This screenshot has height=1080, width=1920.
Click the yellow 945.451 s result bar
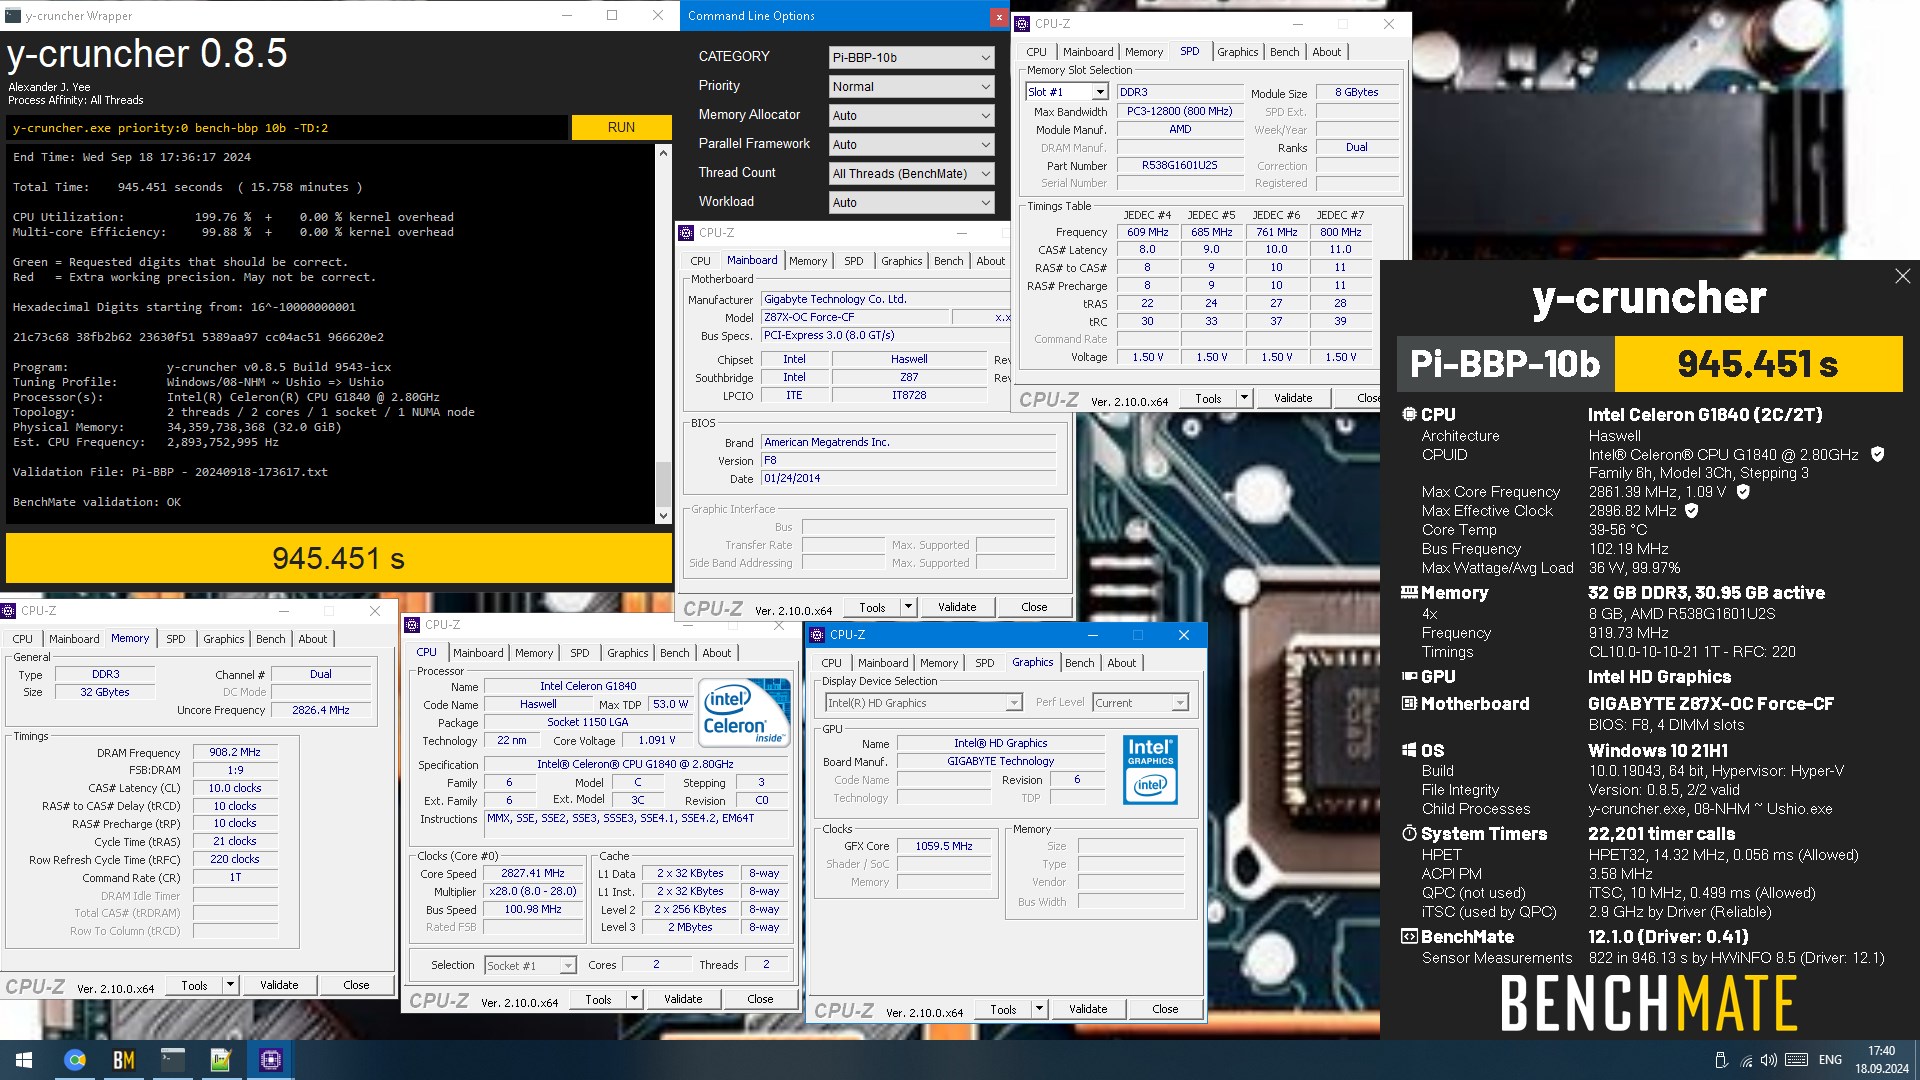[x=339, y=558]
